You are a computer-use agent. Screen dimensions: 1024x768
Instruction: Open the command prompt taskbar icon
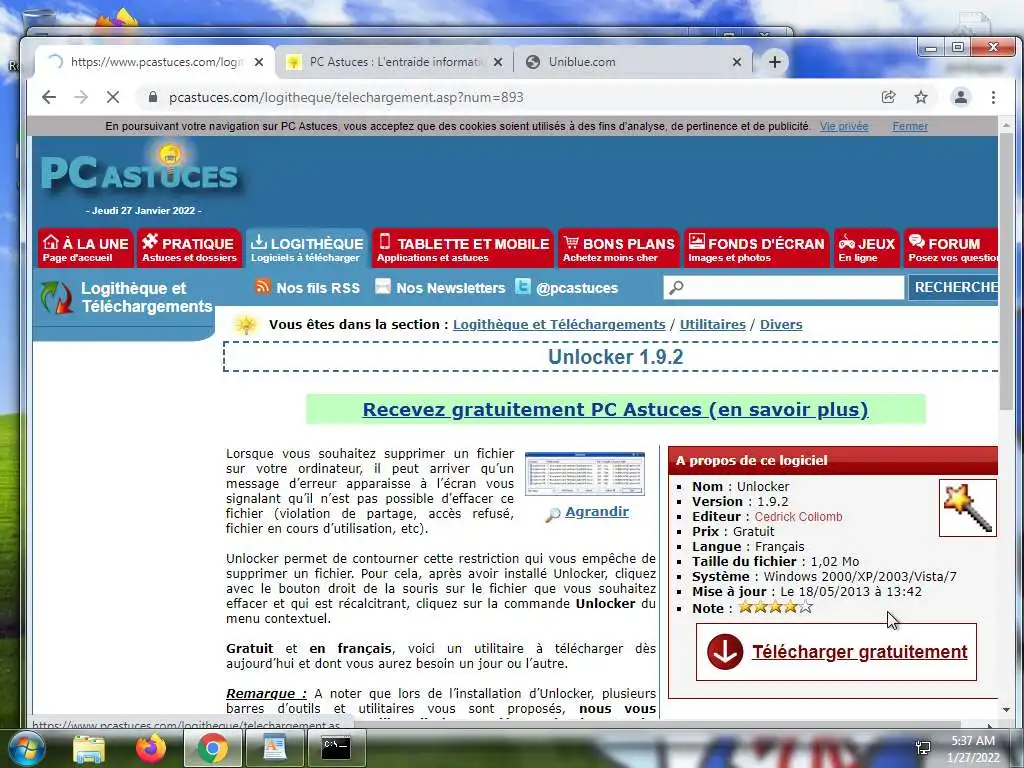click(337, 748)
